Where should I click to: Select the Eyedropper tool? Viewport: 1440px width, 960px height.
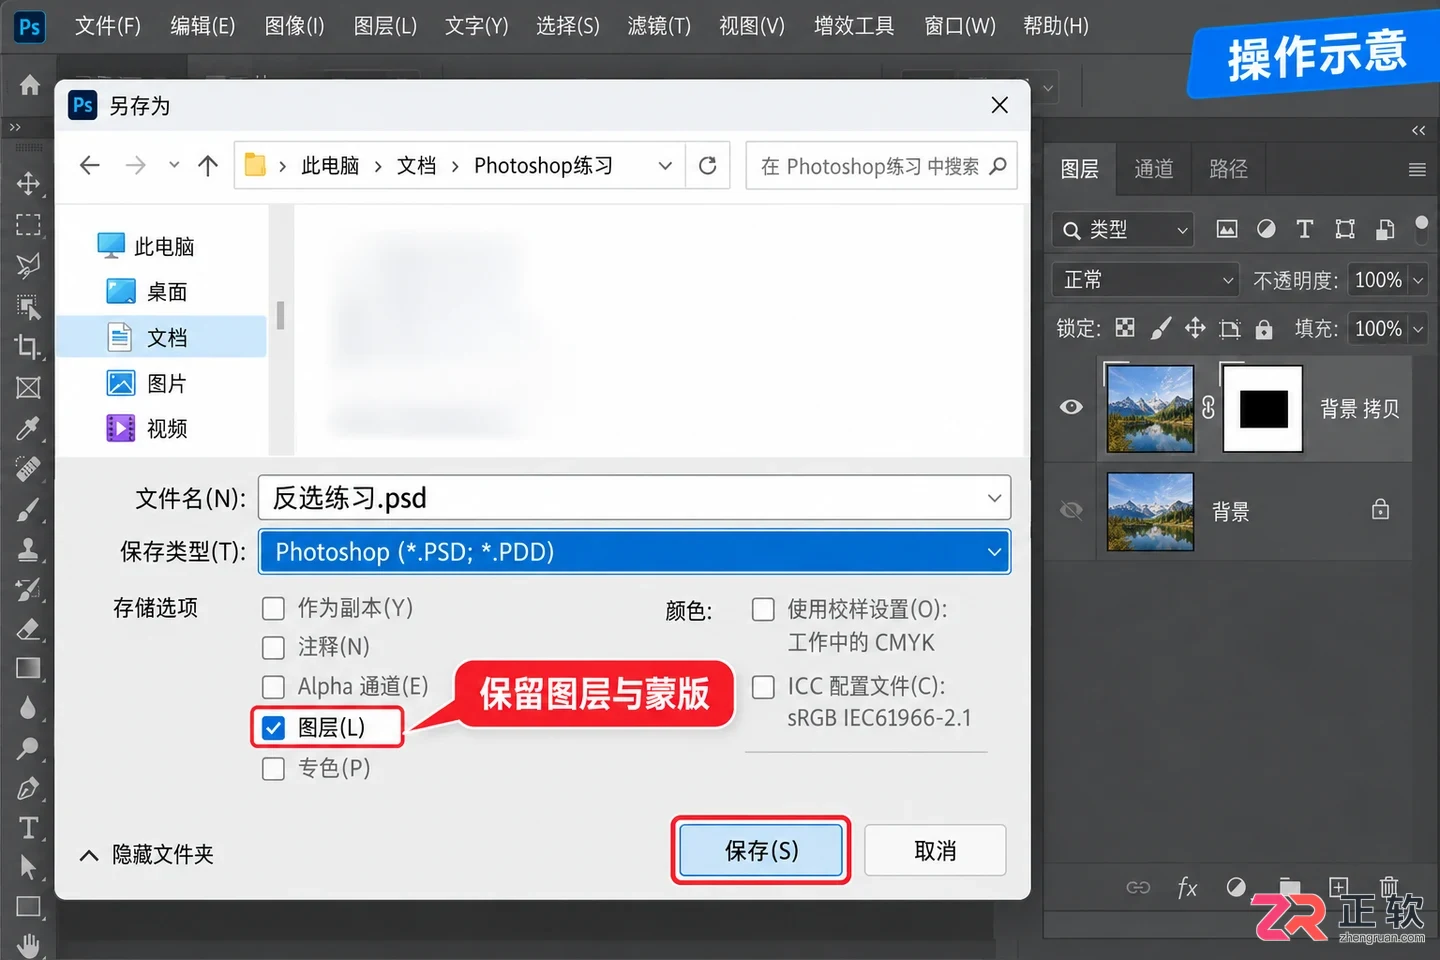(28, 428)
